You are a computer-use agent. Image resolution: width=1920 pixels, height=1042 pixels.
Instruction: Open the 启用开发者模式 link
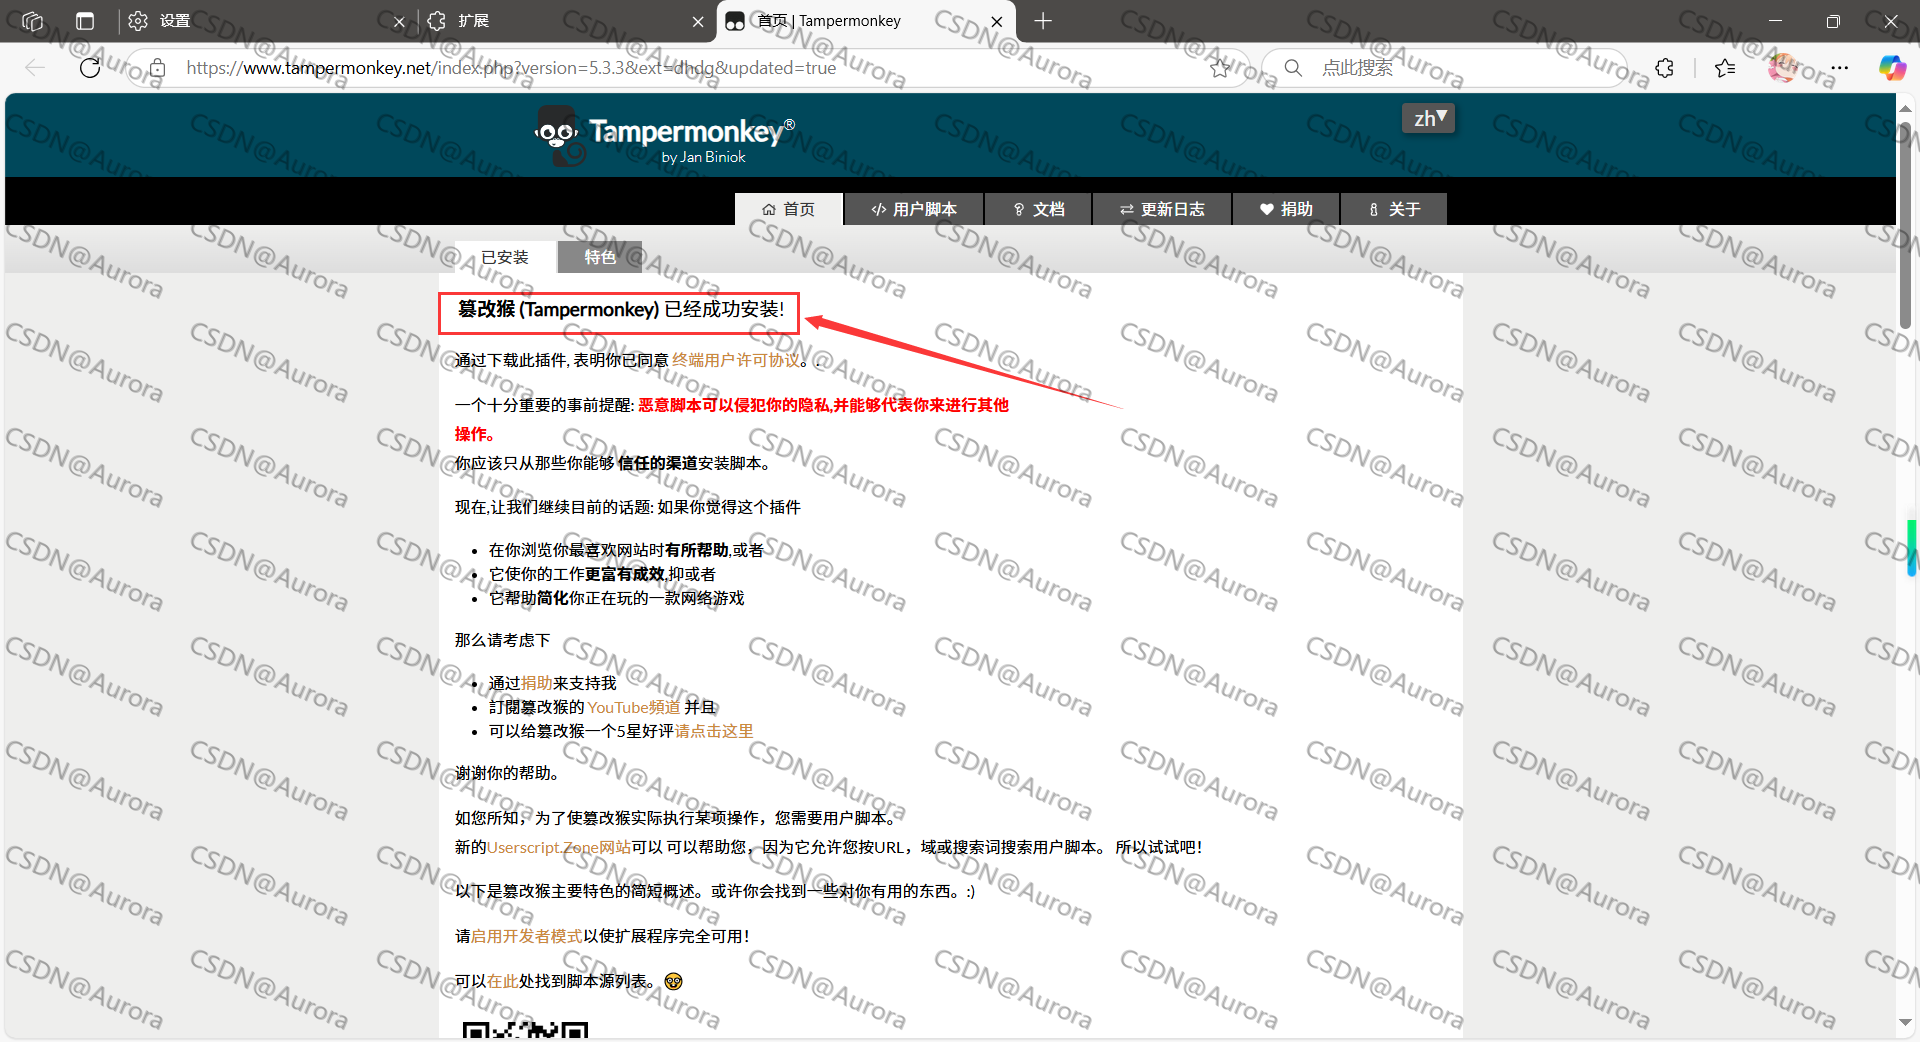pos(527,936)
